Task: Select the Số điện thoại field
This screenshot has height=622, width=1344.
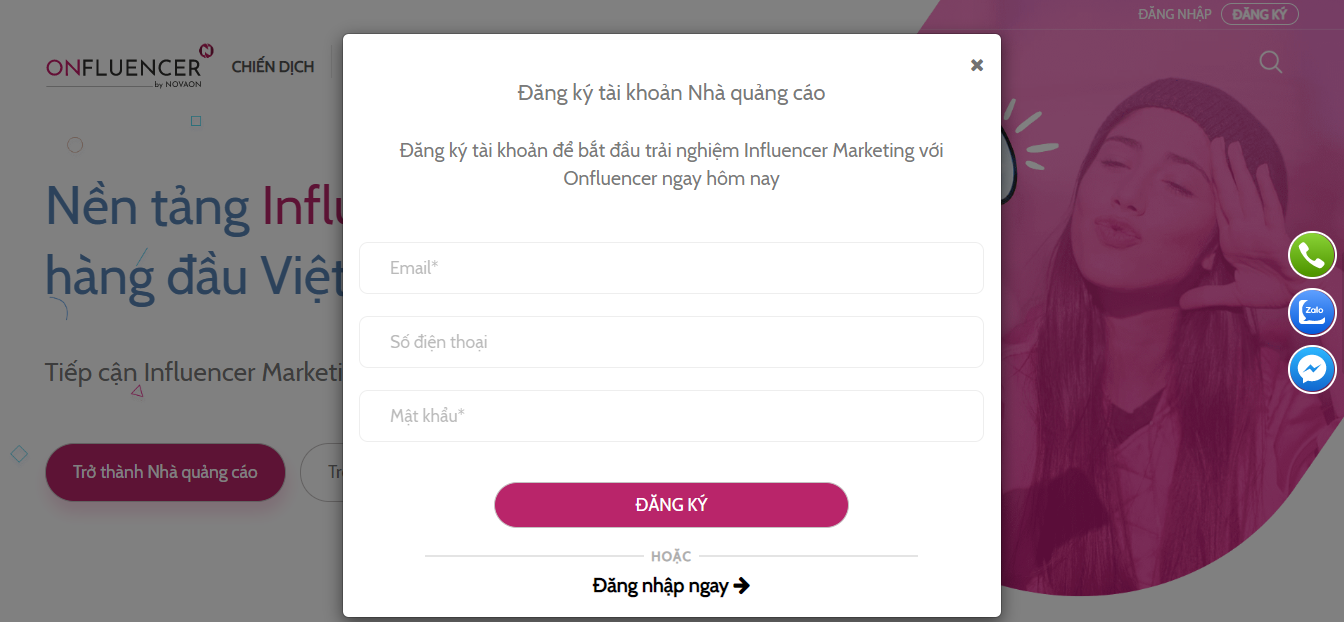Action: (671, 342)
